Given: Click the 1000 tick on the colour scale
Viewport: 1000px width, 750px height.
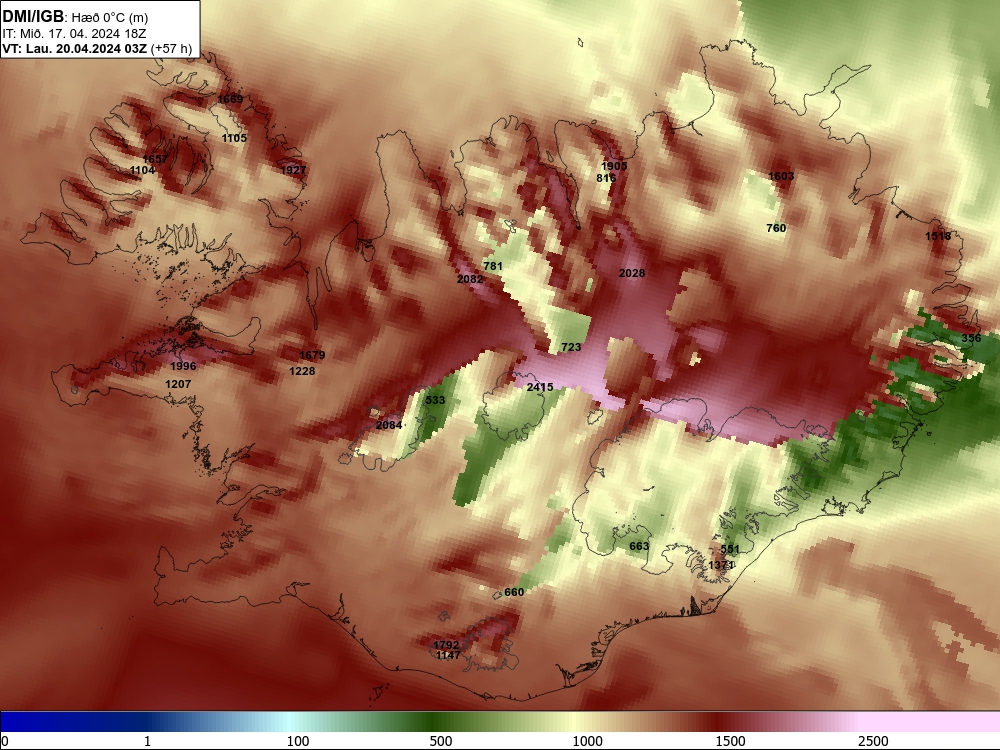Looking at the screenshot, I should 587,740.
